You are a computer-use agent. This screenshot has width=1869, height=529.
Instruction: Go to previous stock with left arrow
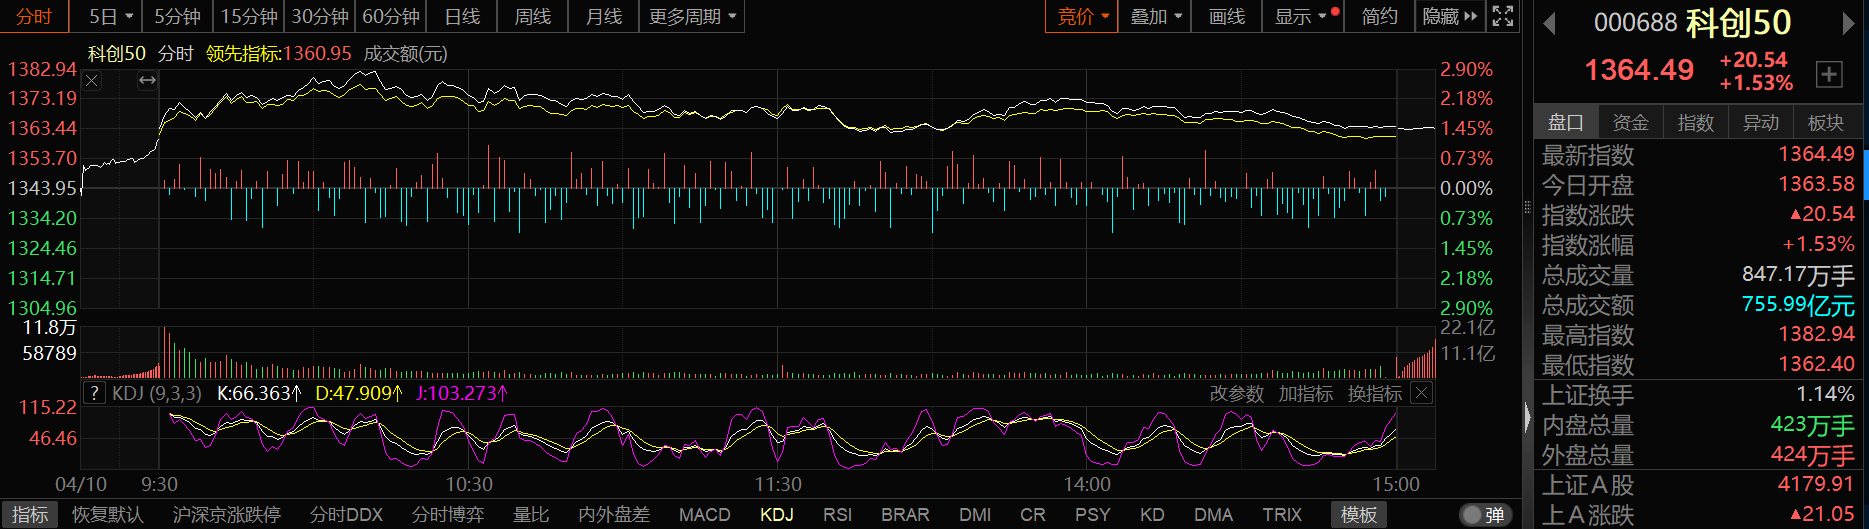(1549, 23)
